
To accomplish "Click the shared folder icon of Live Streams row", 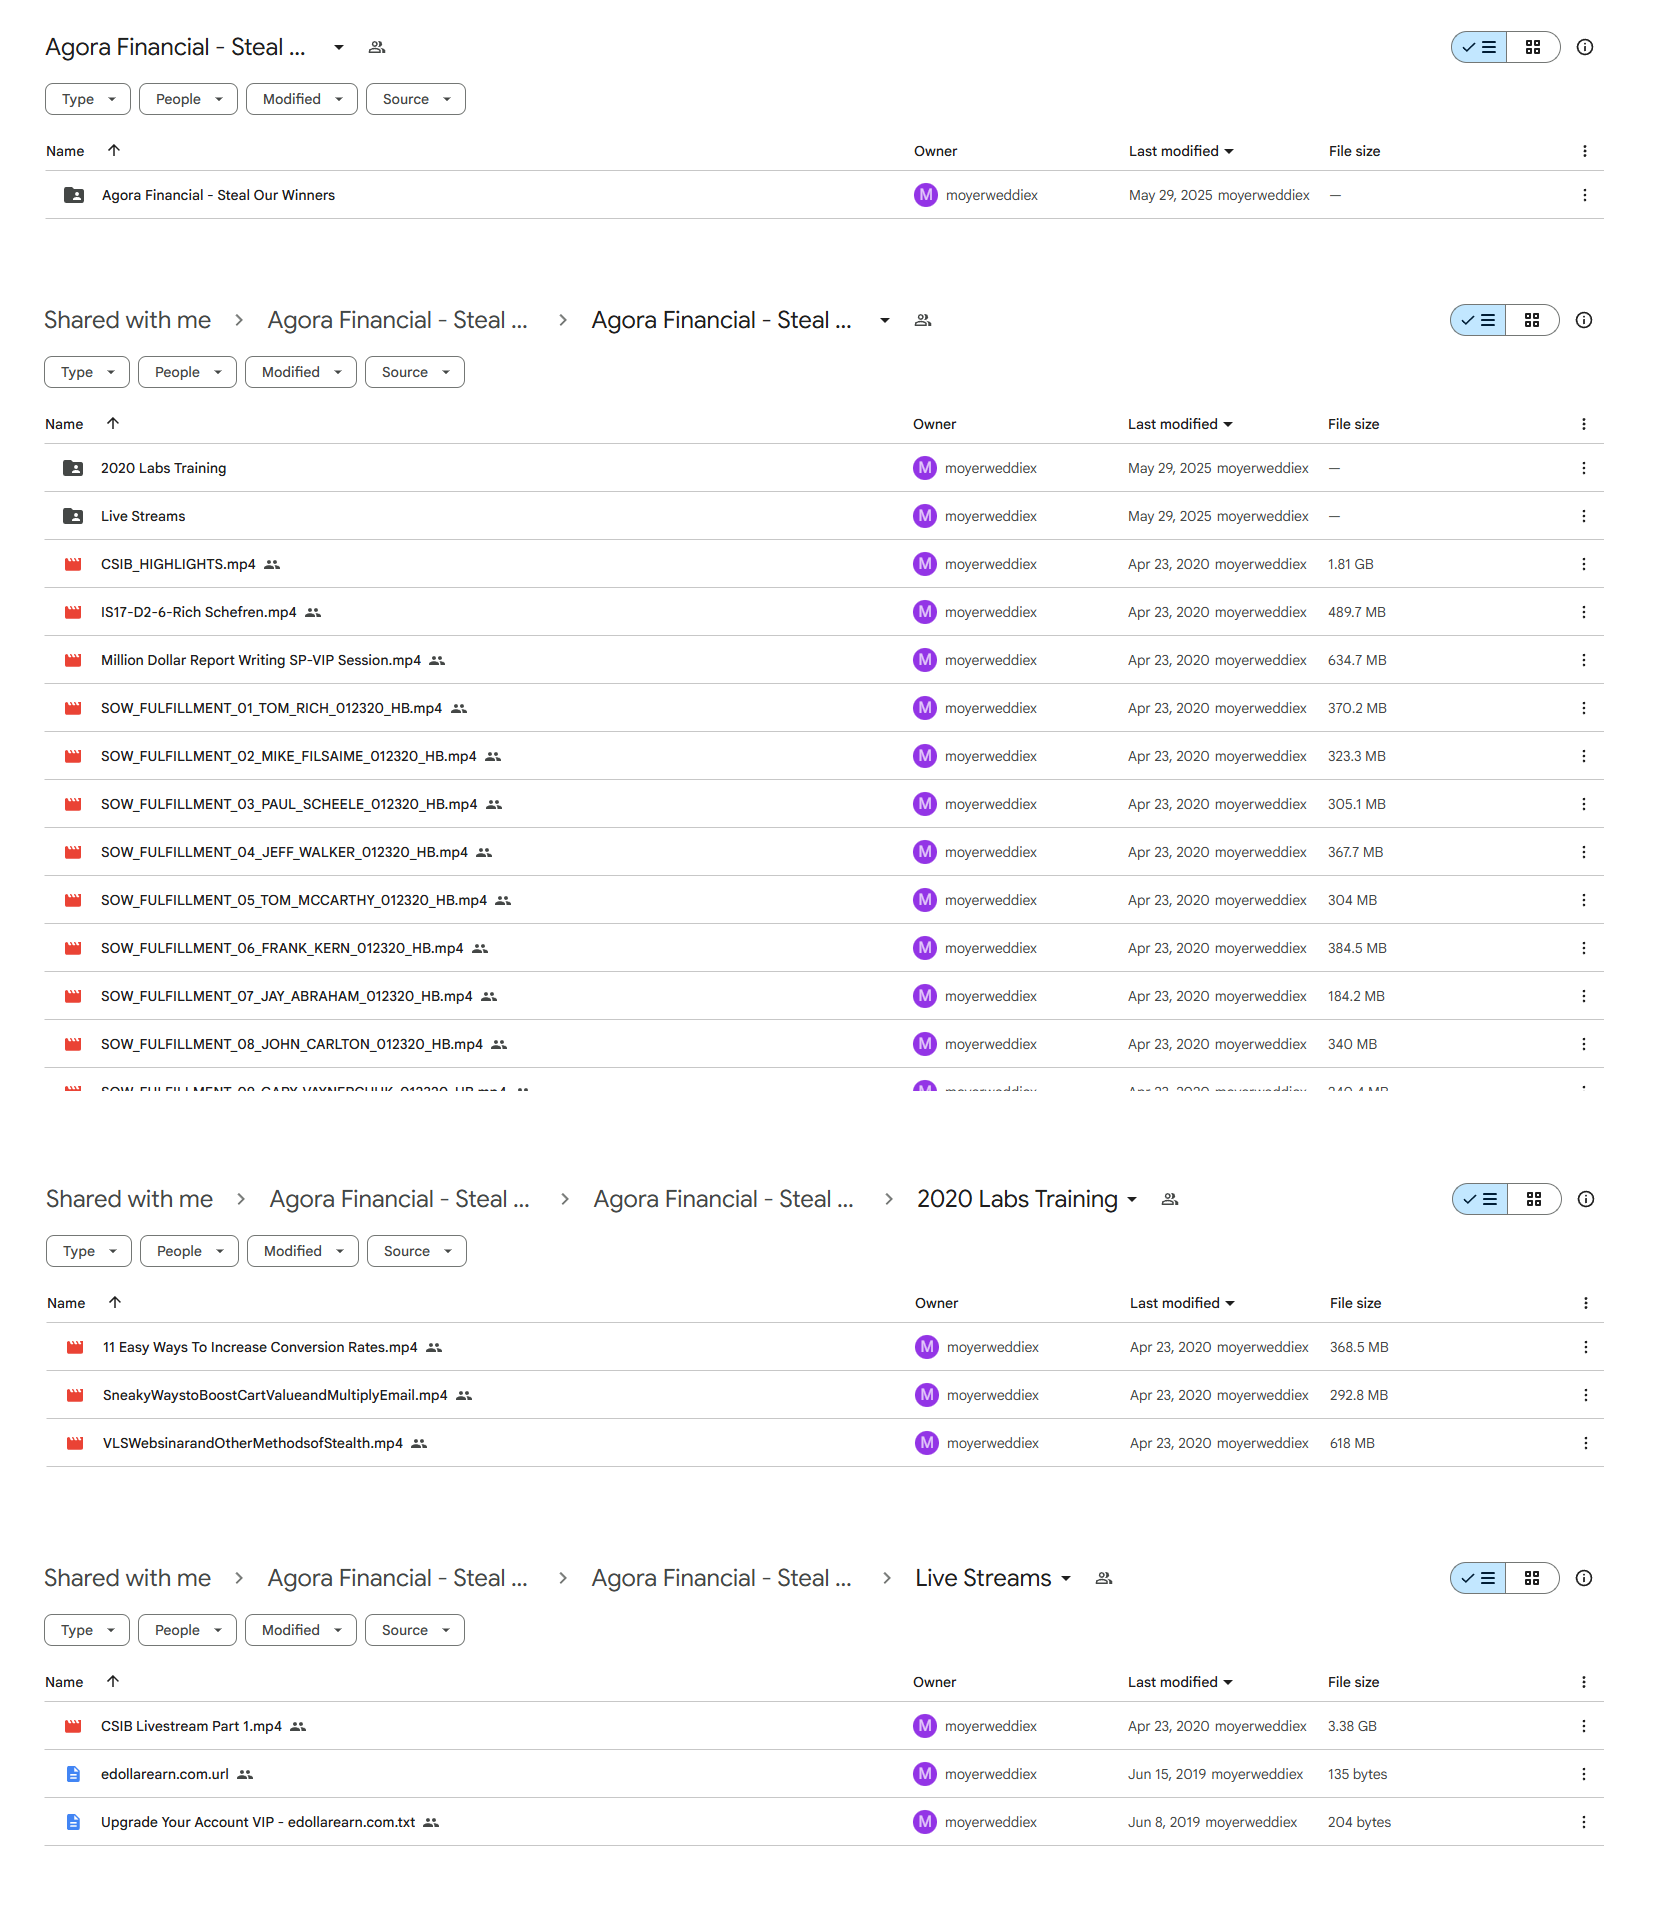I will point(73,516).
